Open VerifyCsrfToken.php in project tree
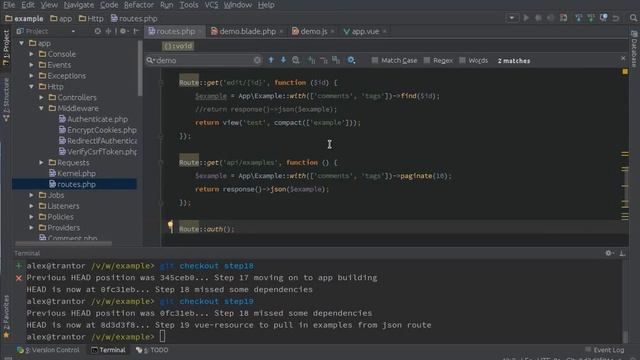Viewport: 640px width, 360px height. (x=98, y=152)
